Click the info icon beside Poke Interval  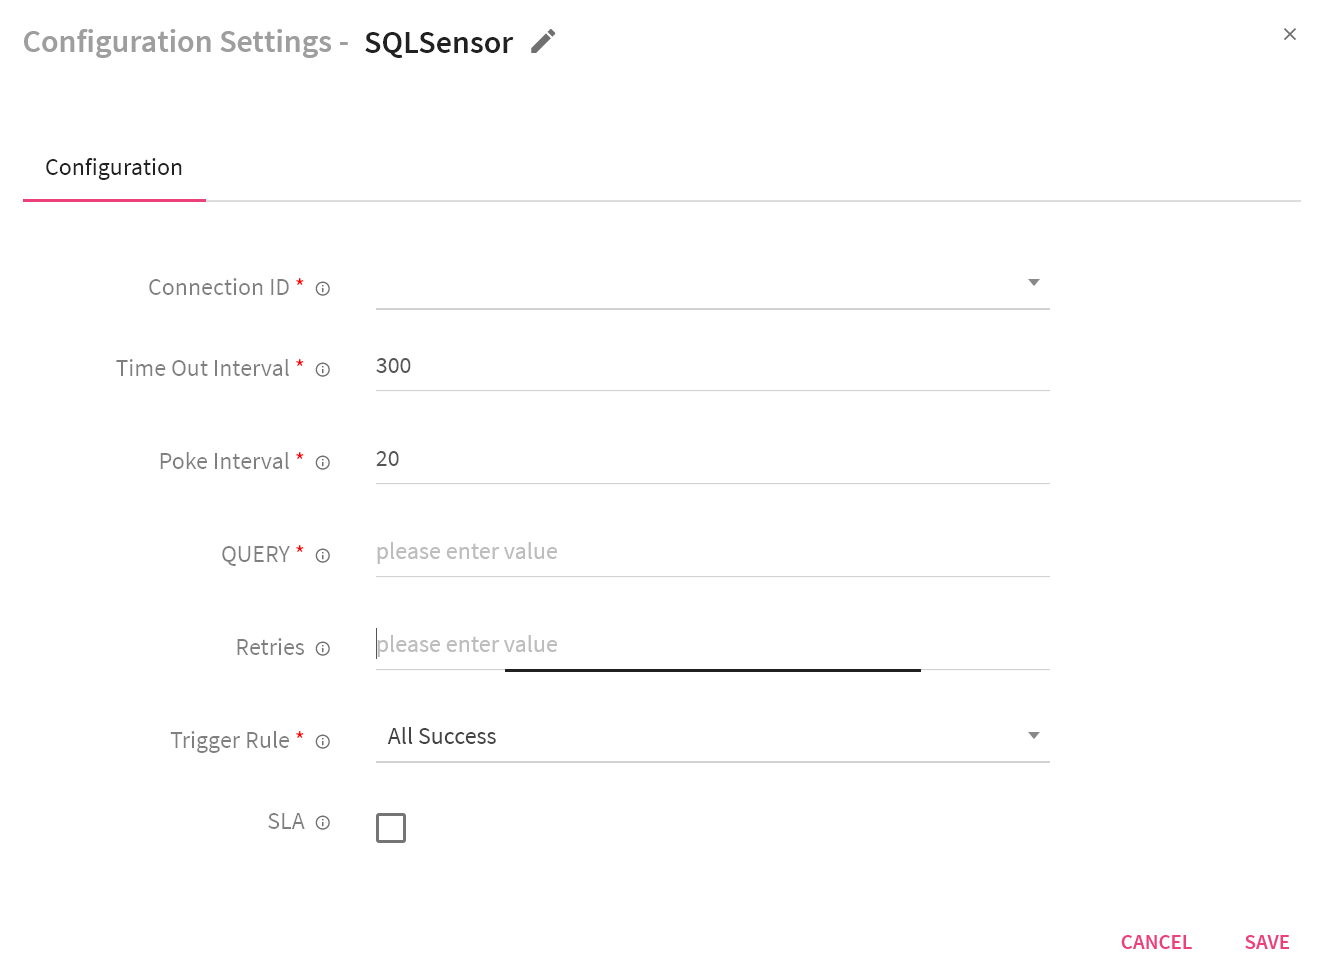[322, 462]
